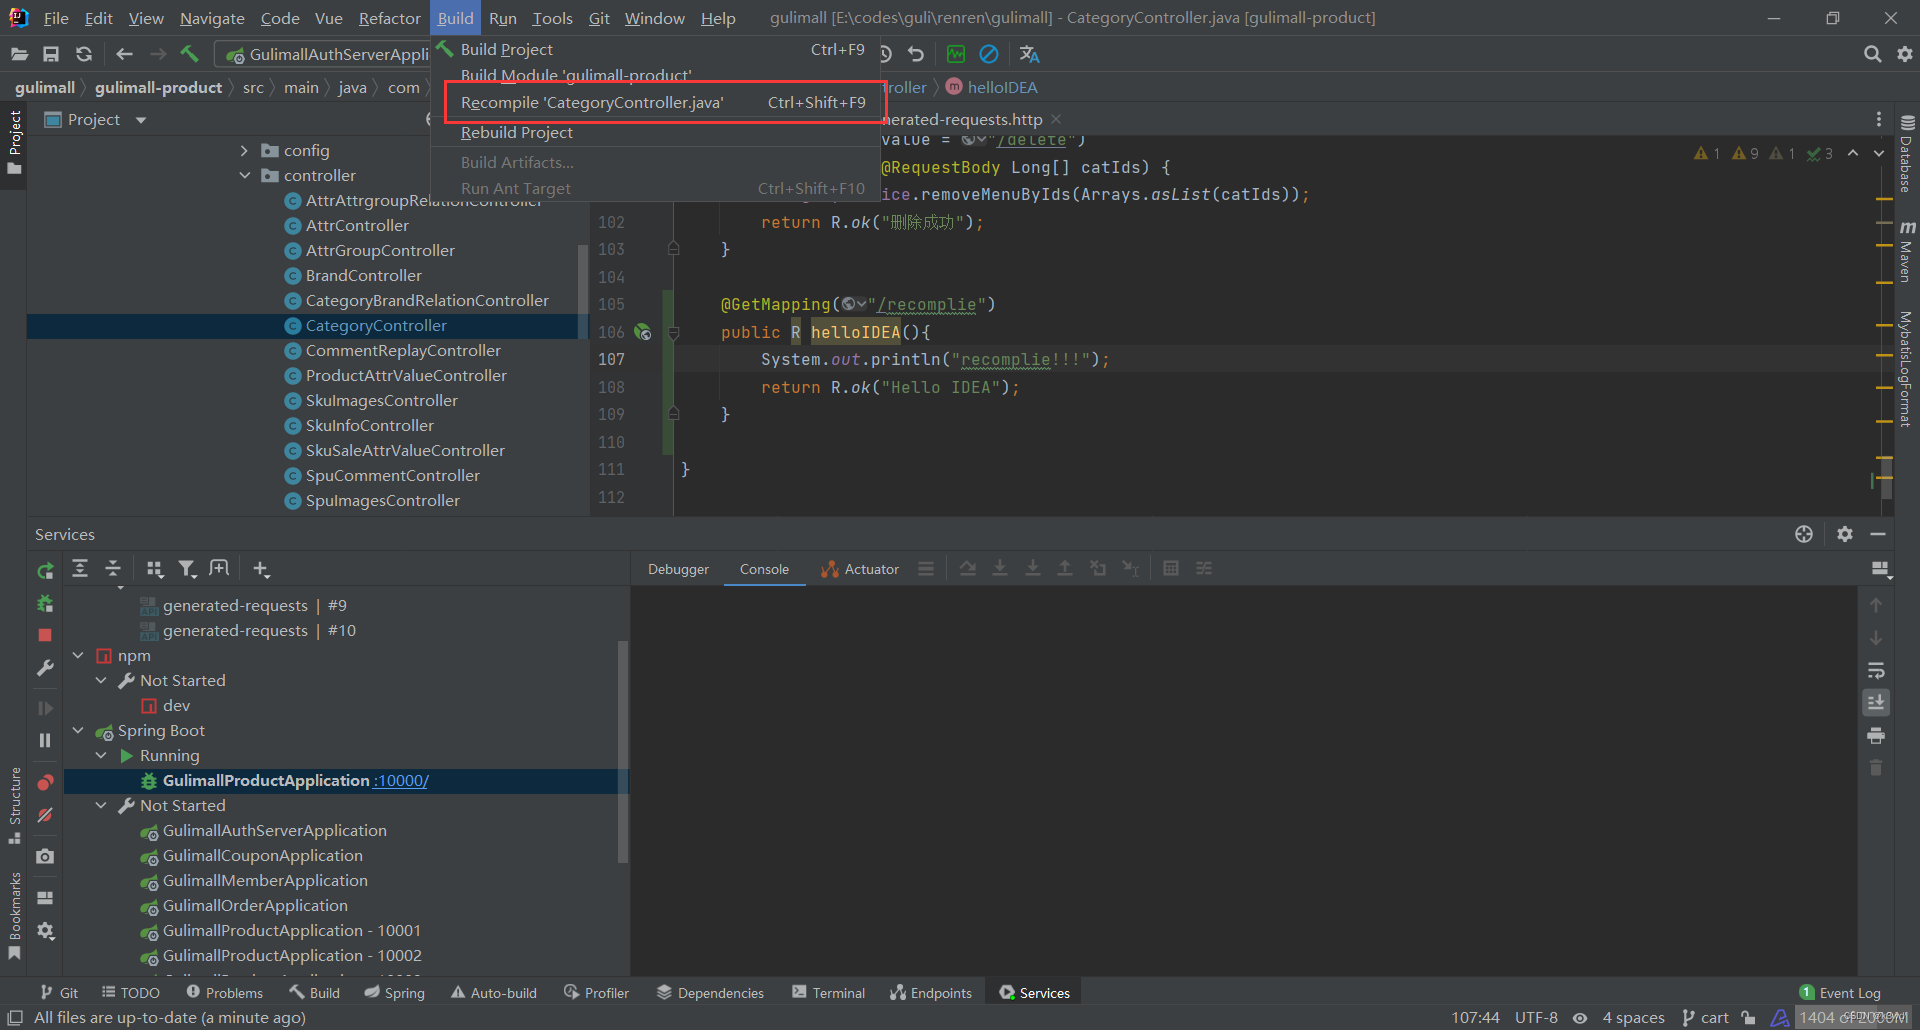Open the :10000/ link of GulimallProductApplication
Viewport: 1920px width, 1030px height.
click(x=401, y=780)
